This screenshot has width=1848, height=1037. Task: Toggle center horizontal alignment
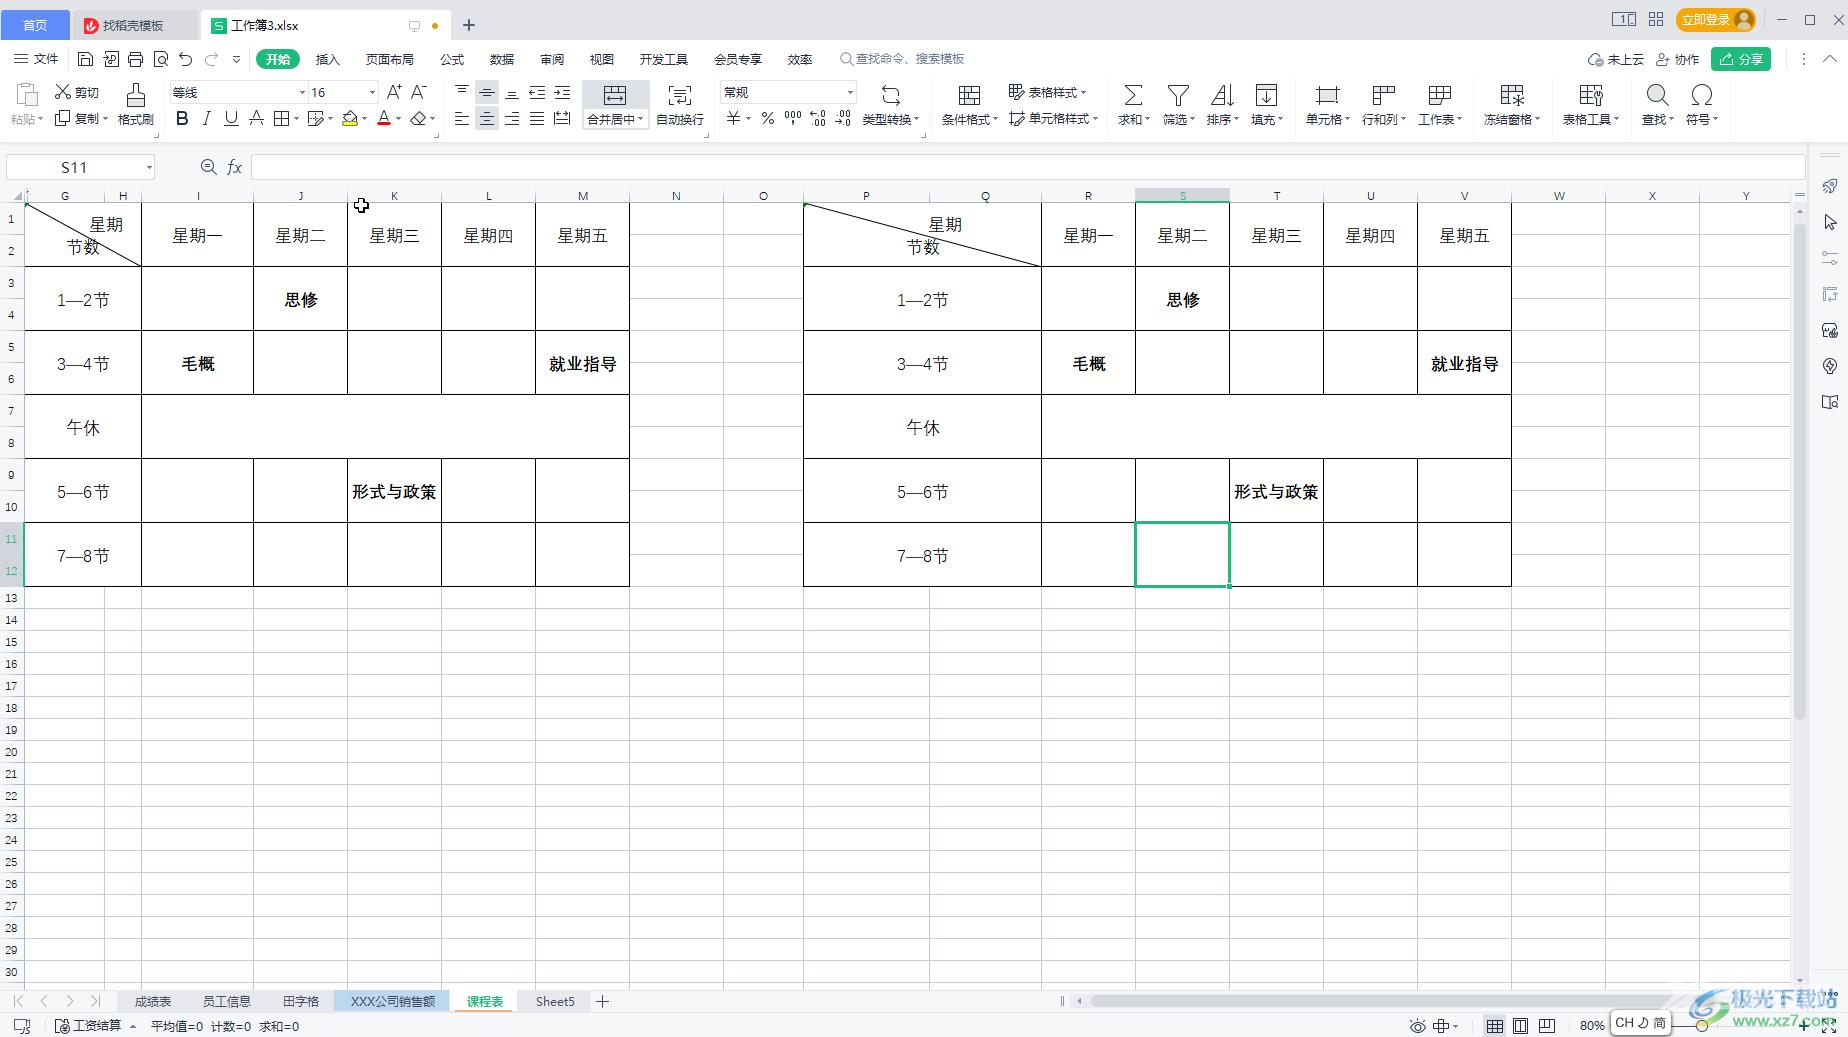click(487, 118)
